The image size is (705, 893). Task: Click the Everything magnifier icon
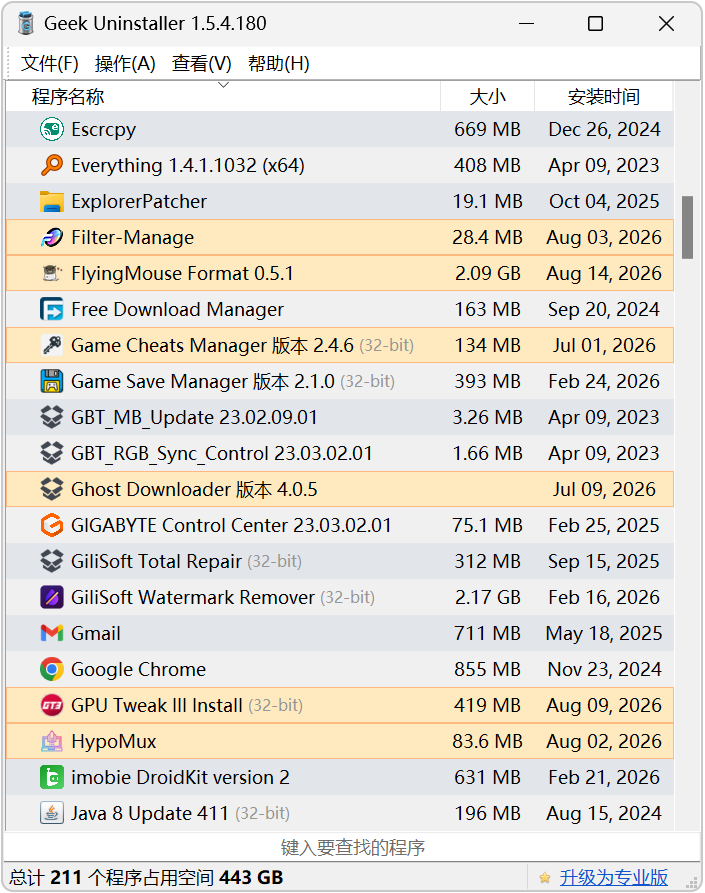point(52,165)
